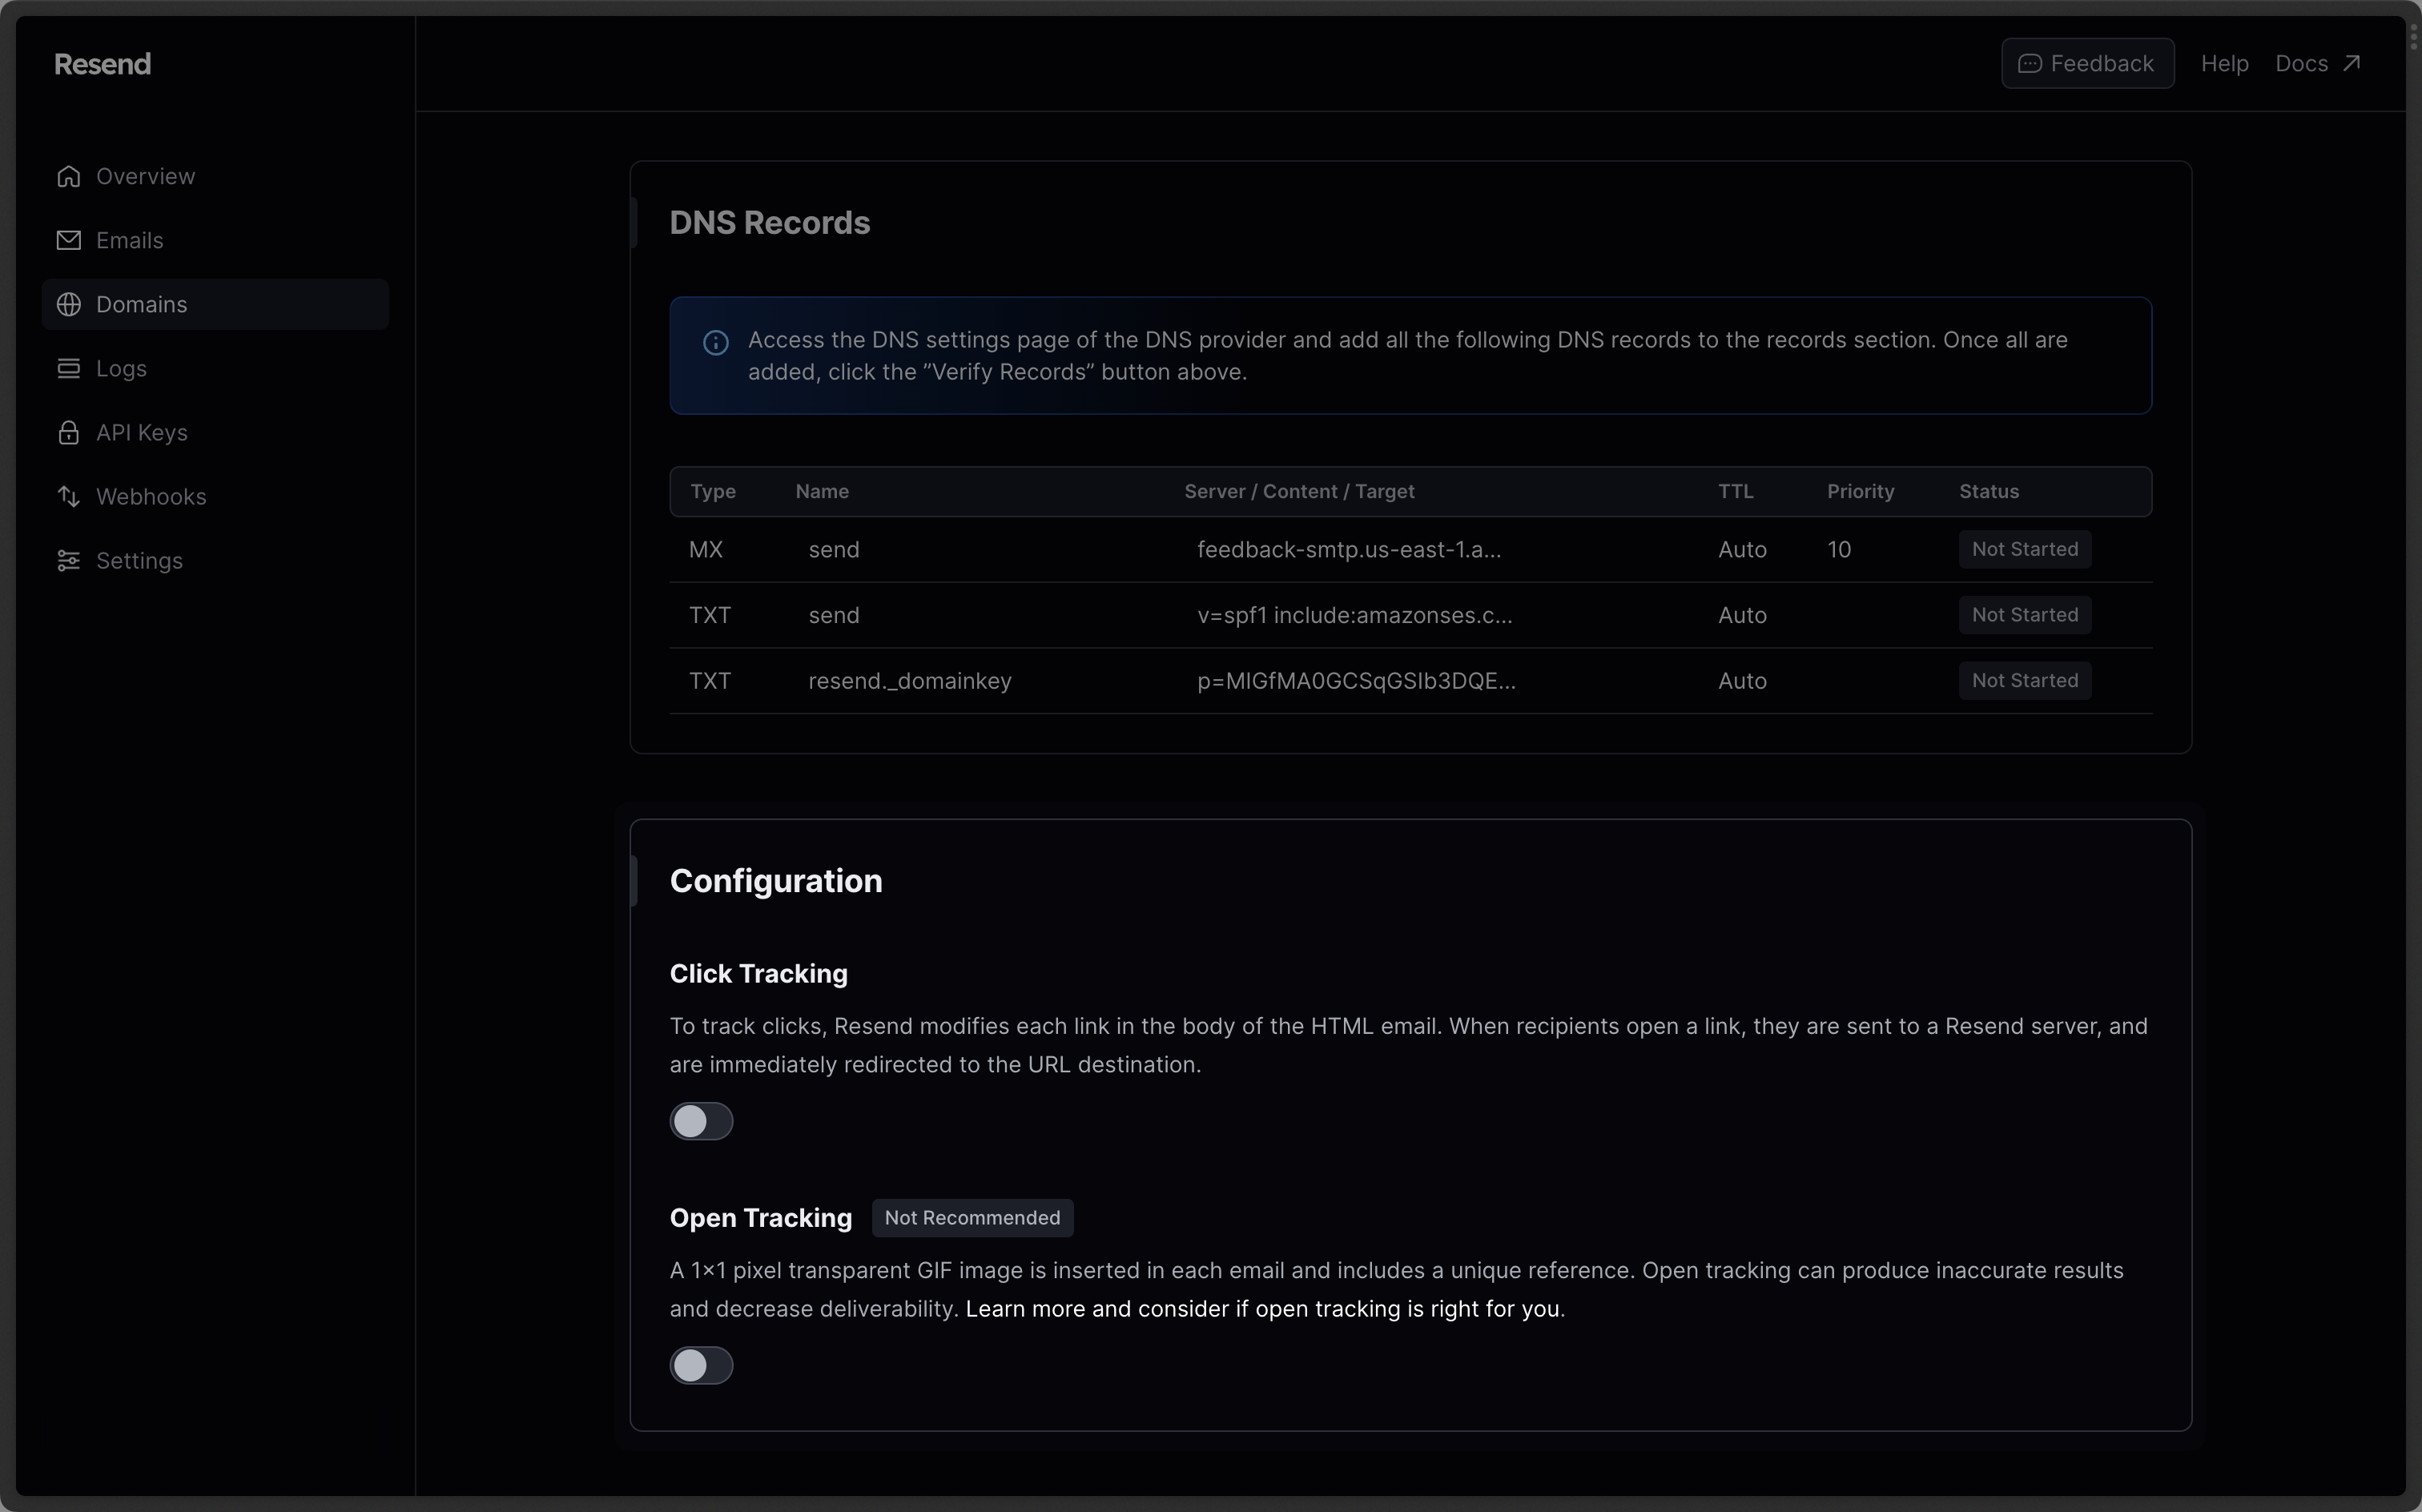Viewport: 2422px width, 1512px height.
Task: Click the SPF TXT row's send name
Action: click(833, 615)
